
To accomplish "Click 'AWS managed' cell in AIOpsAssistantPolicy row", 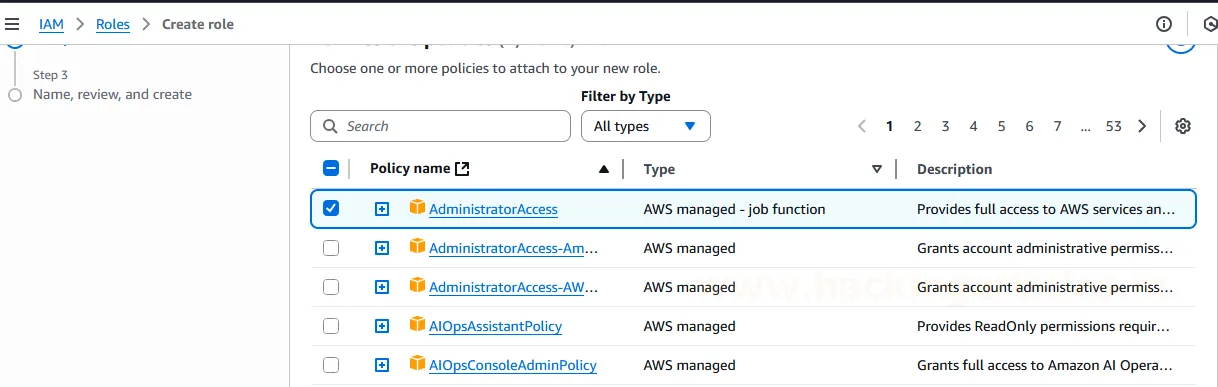I will (x=689, y=326).
